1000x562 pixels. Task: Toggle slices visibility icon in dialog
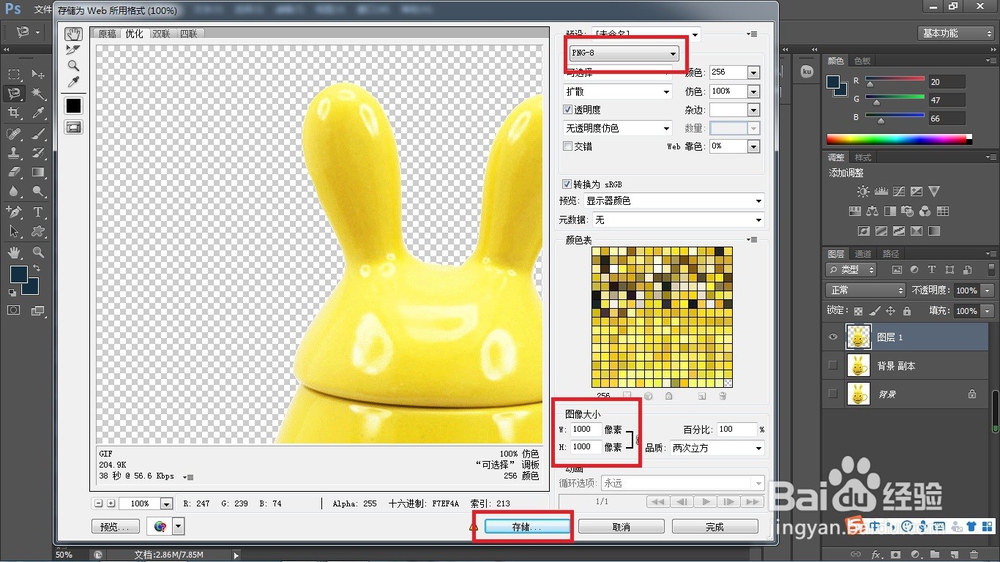click(x=73, y=128)
